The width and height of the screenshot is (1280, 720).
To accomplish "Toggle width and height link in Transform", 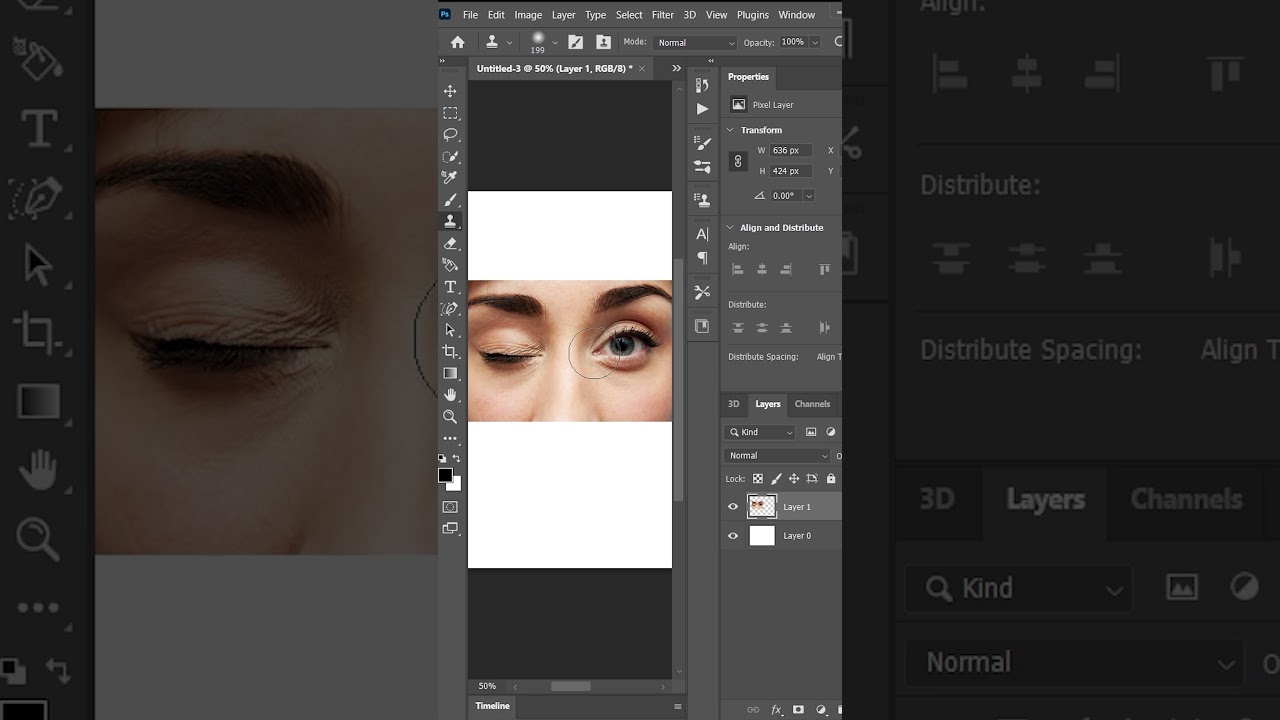I will [738, 161].
